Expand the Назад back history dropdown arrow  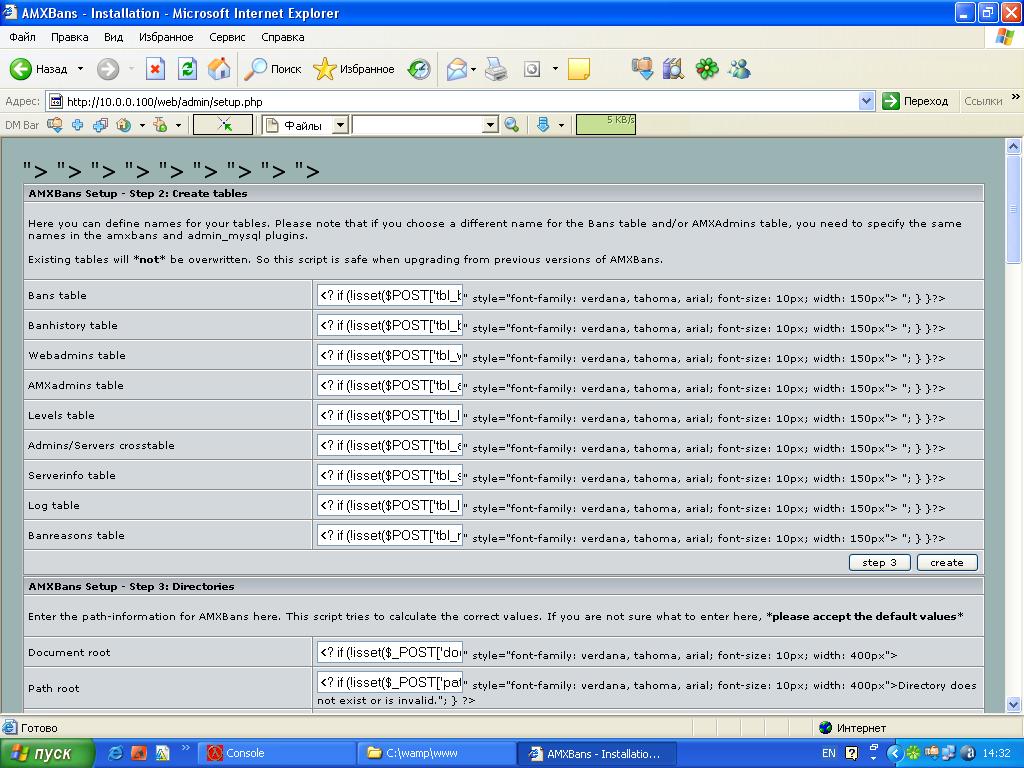80,69
